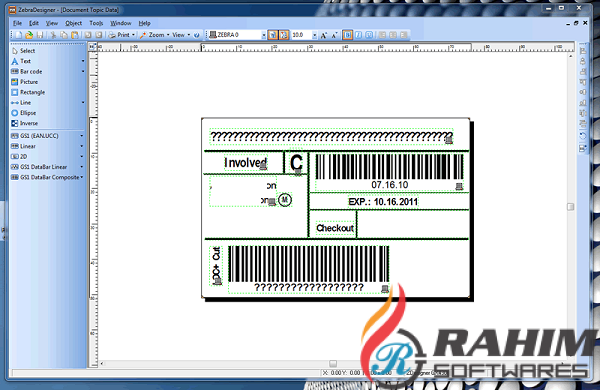The image size is (600, 390).
Task: Click the vertical scrollbar up arrow
Action: (x=571, y=56)
